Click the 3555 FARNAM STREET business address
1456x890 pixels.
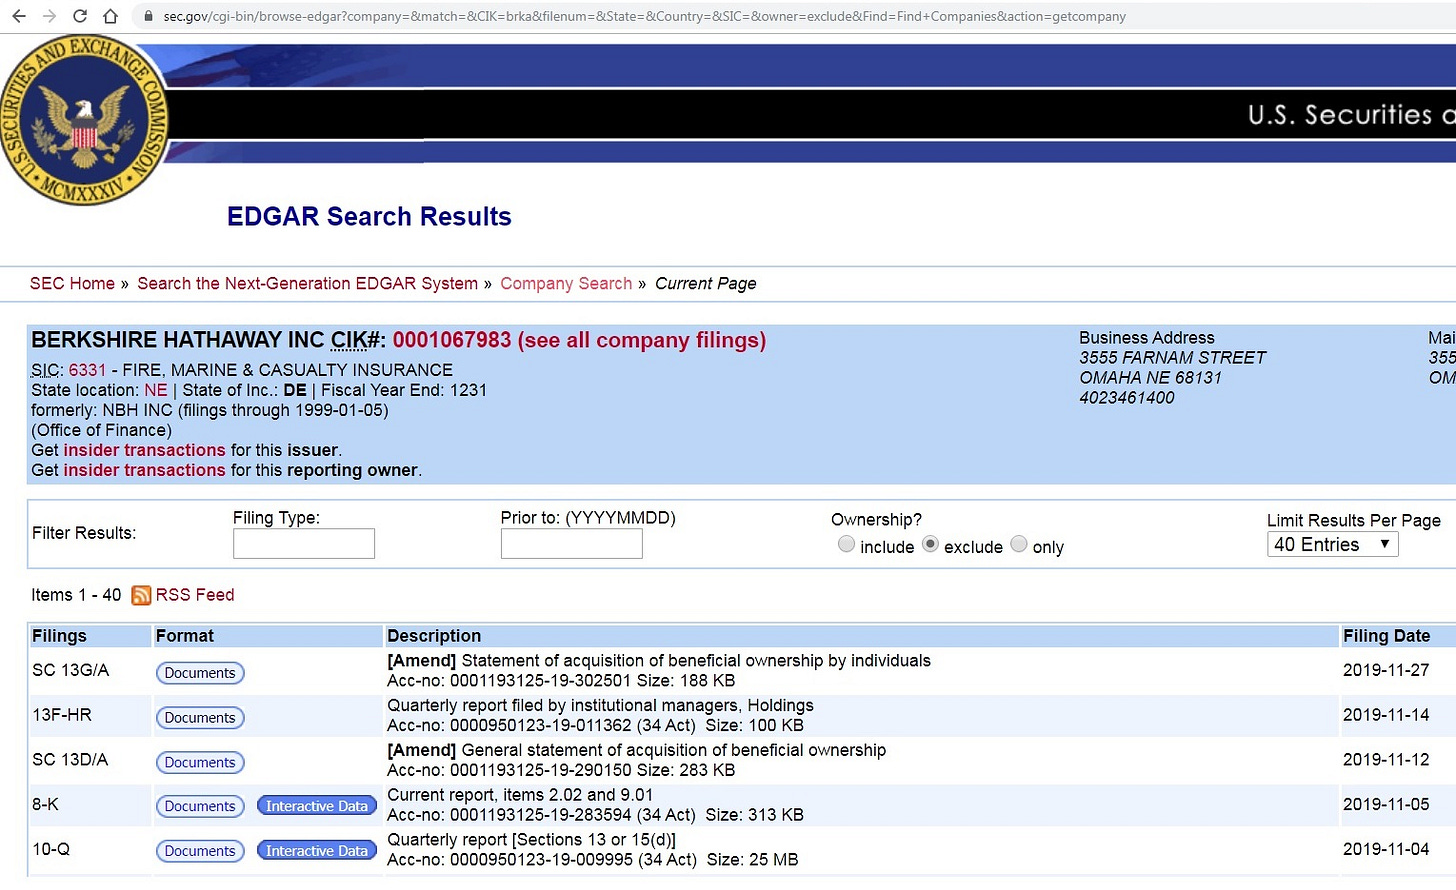1172,358
